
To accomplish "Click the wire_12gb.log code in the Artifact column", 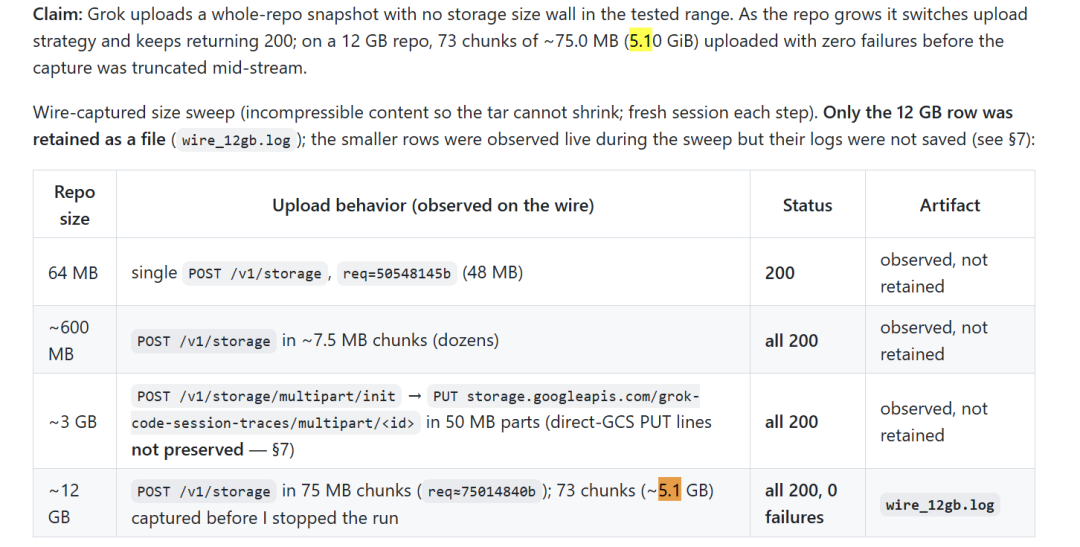I will (x=939, y=505).
